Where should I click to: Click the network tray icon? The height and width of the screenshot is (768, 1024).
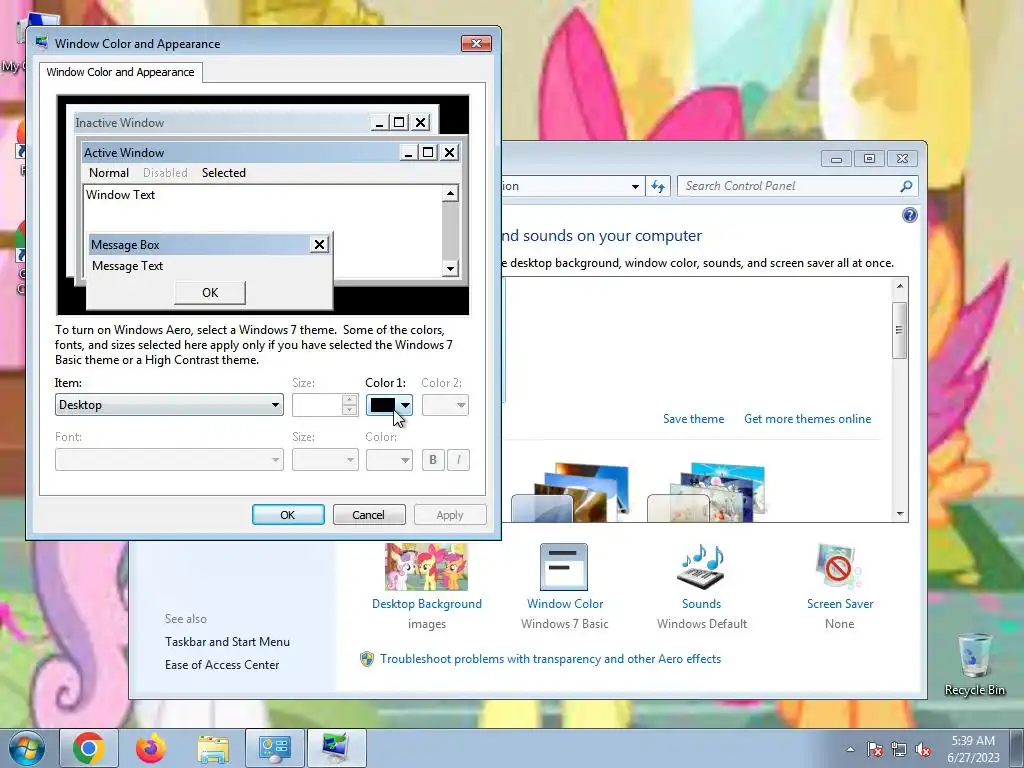coord(899,749)
